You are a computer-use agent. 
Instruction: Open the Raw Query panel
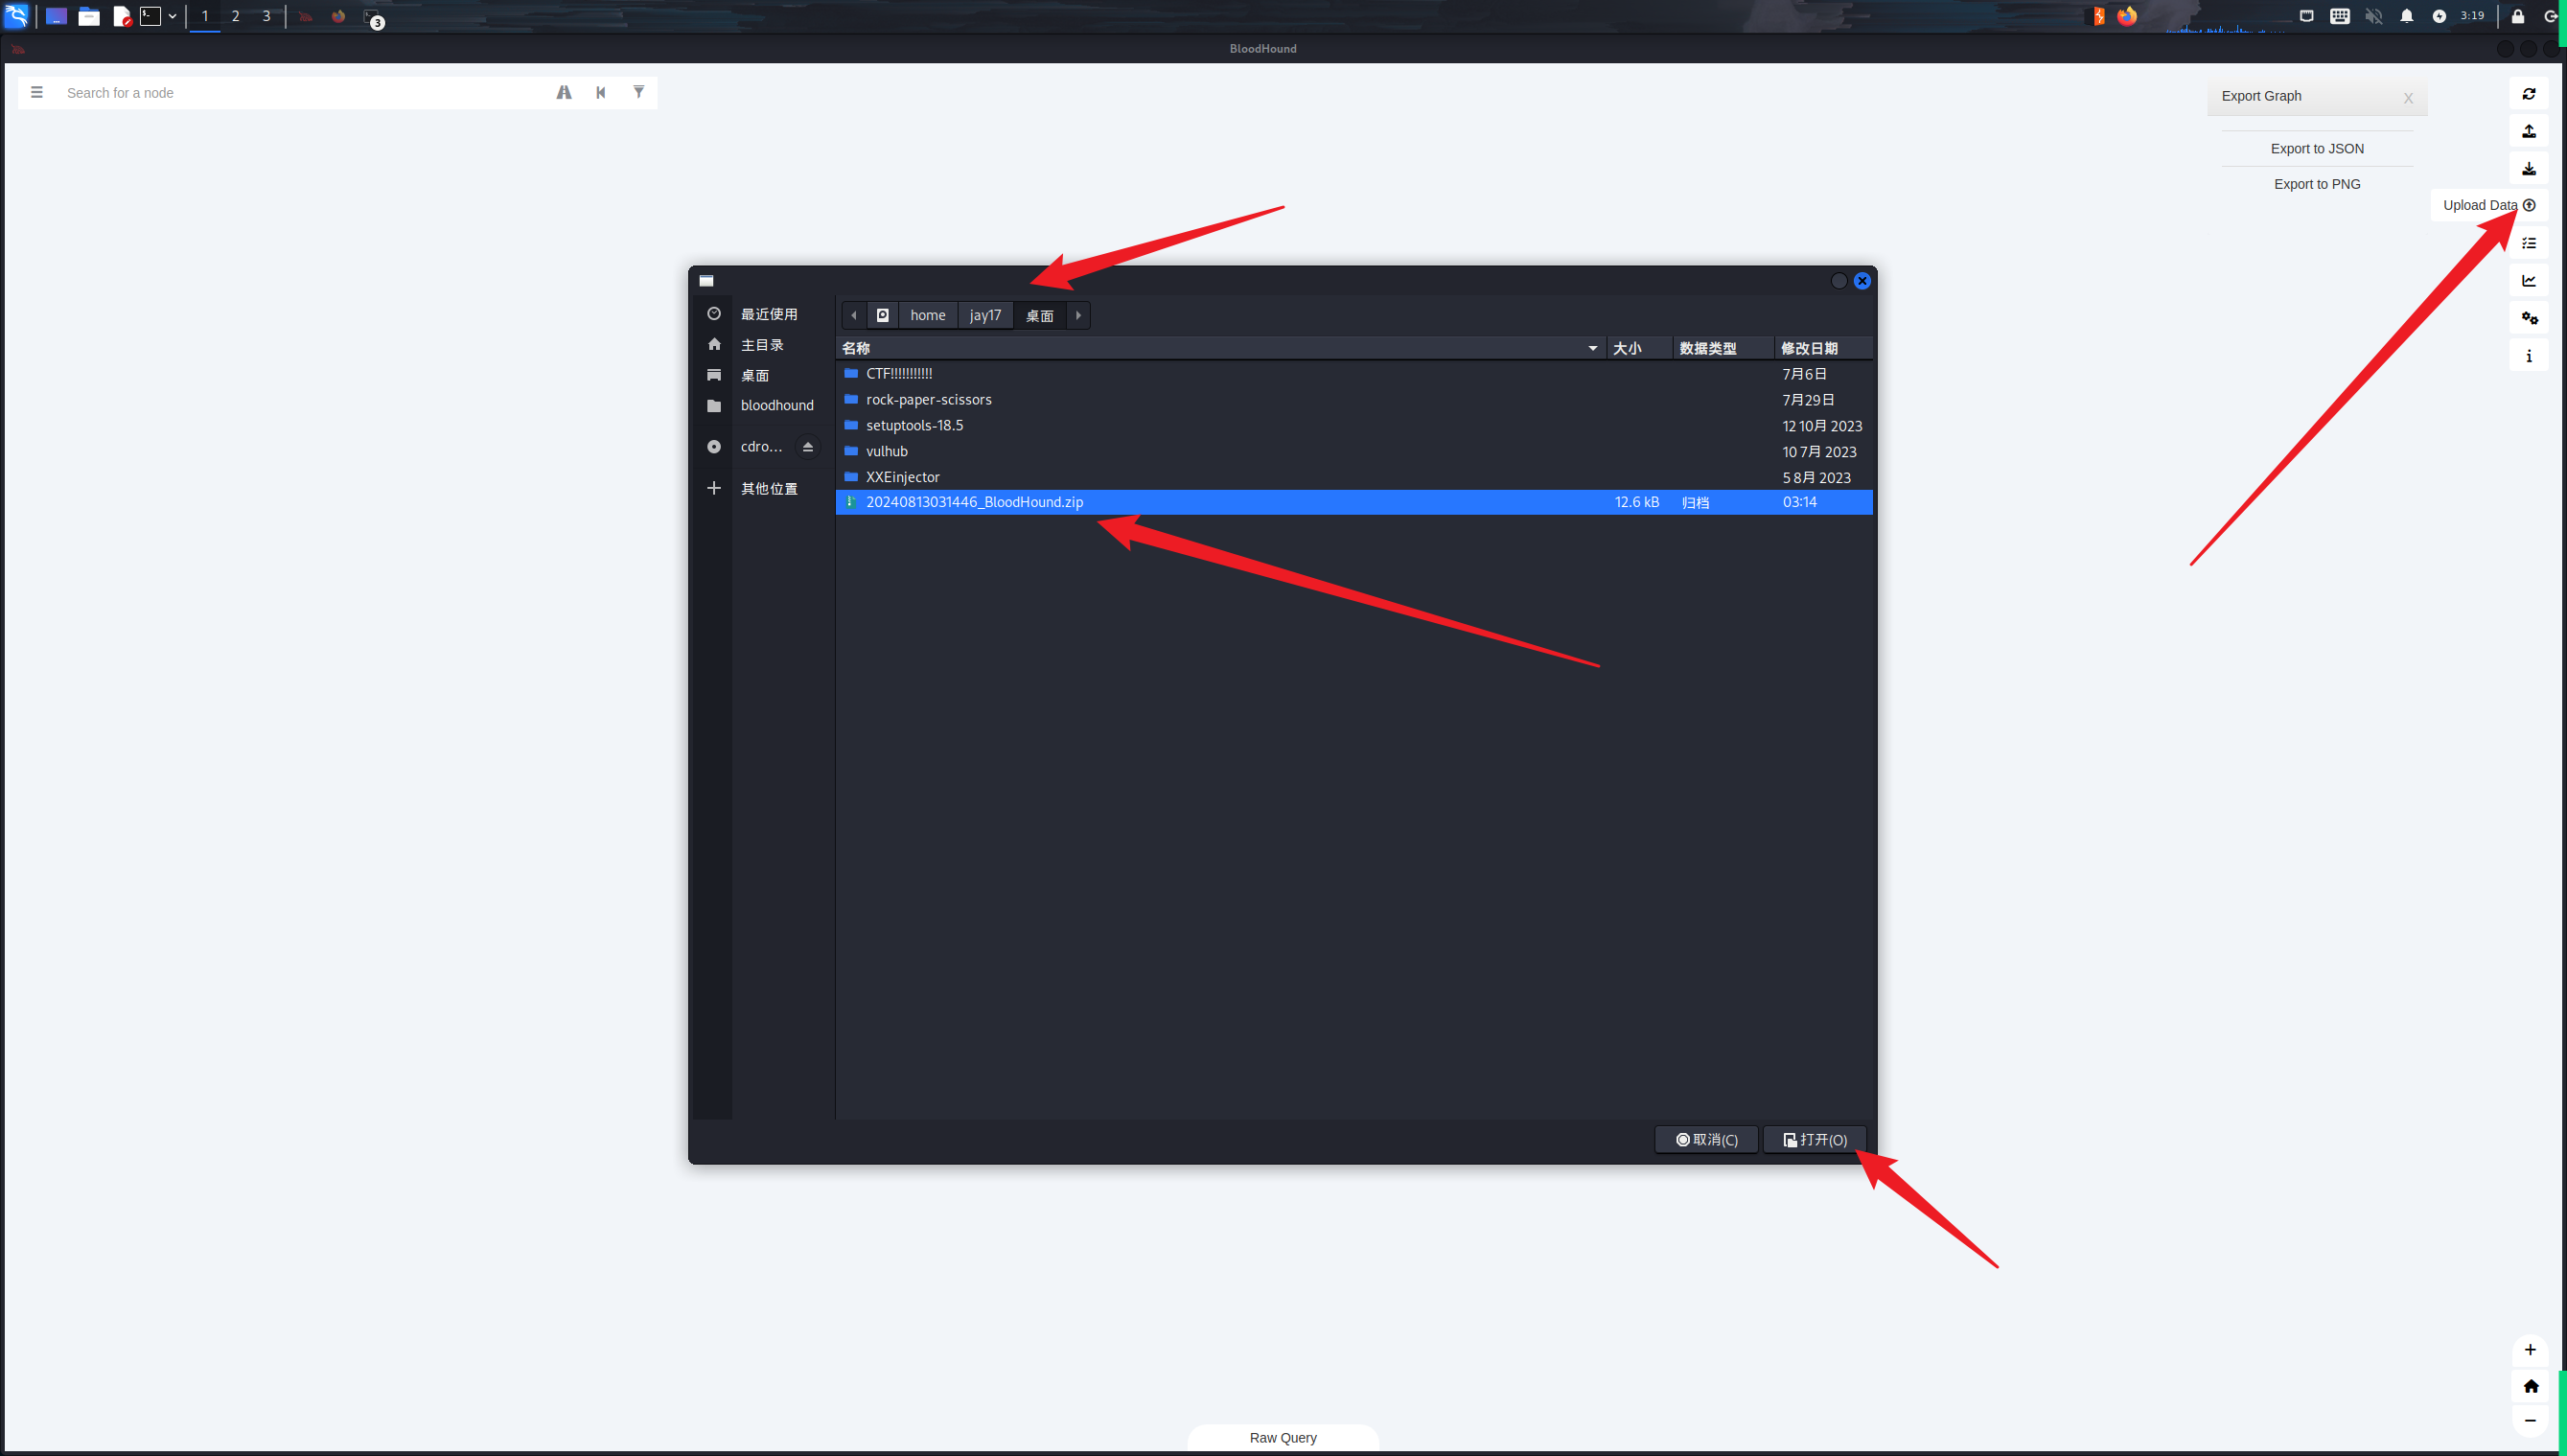pyautogui.click(x=1282, y=1437)
